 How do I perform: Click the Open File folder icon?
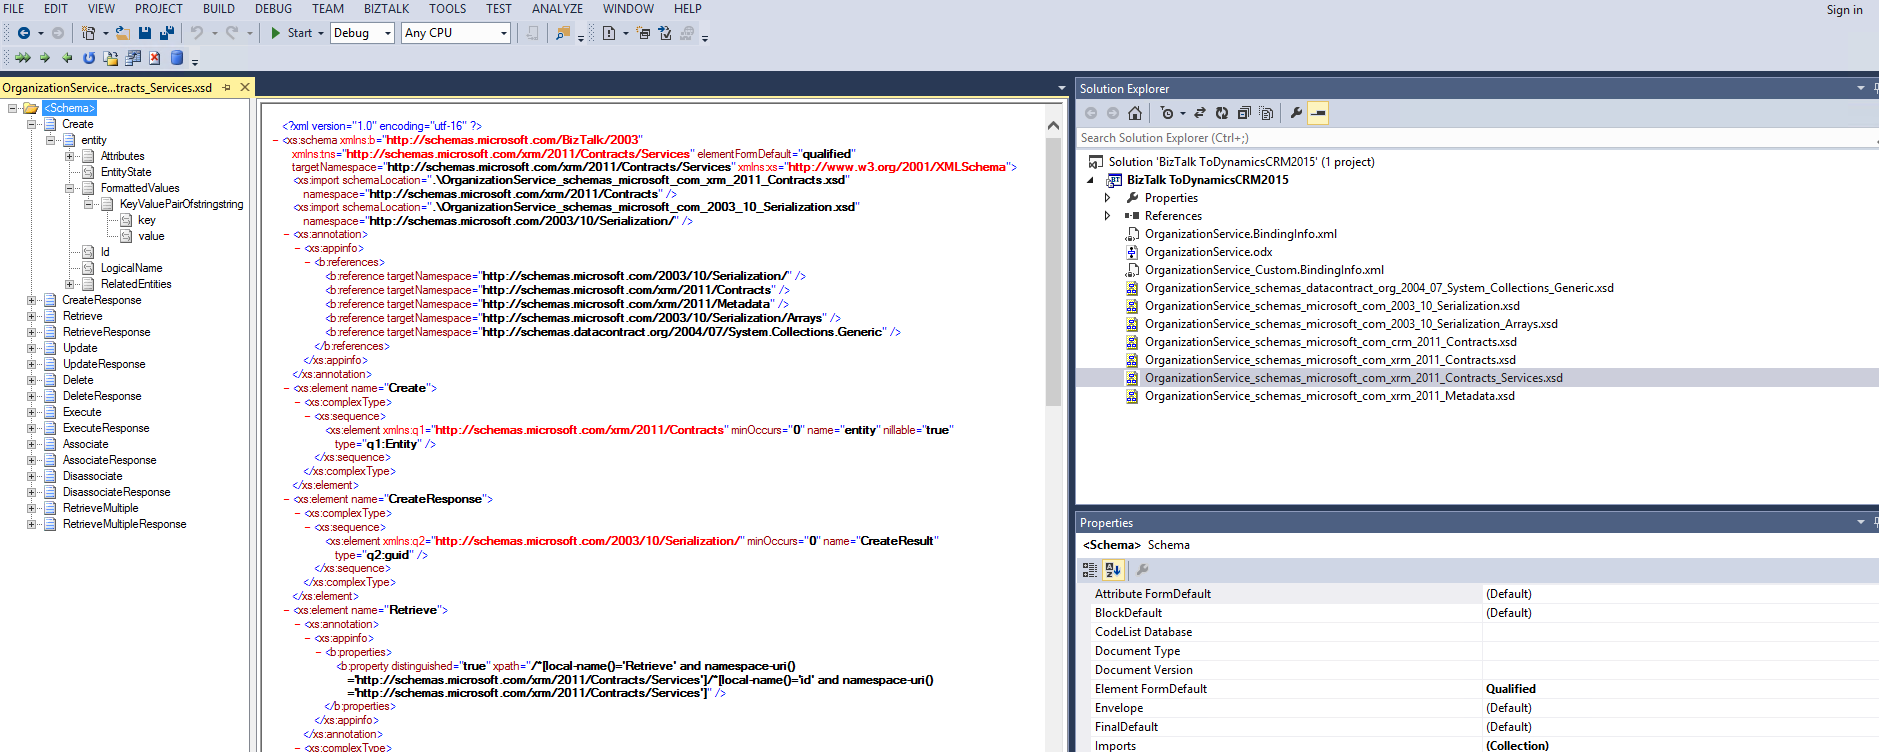[122, 33]
